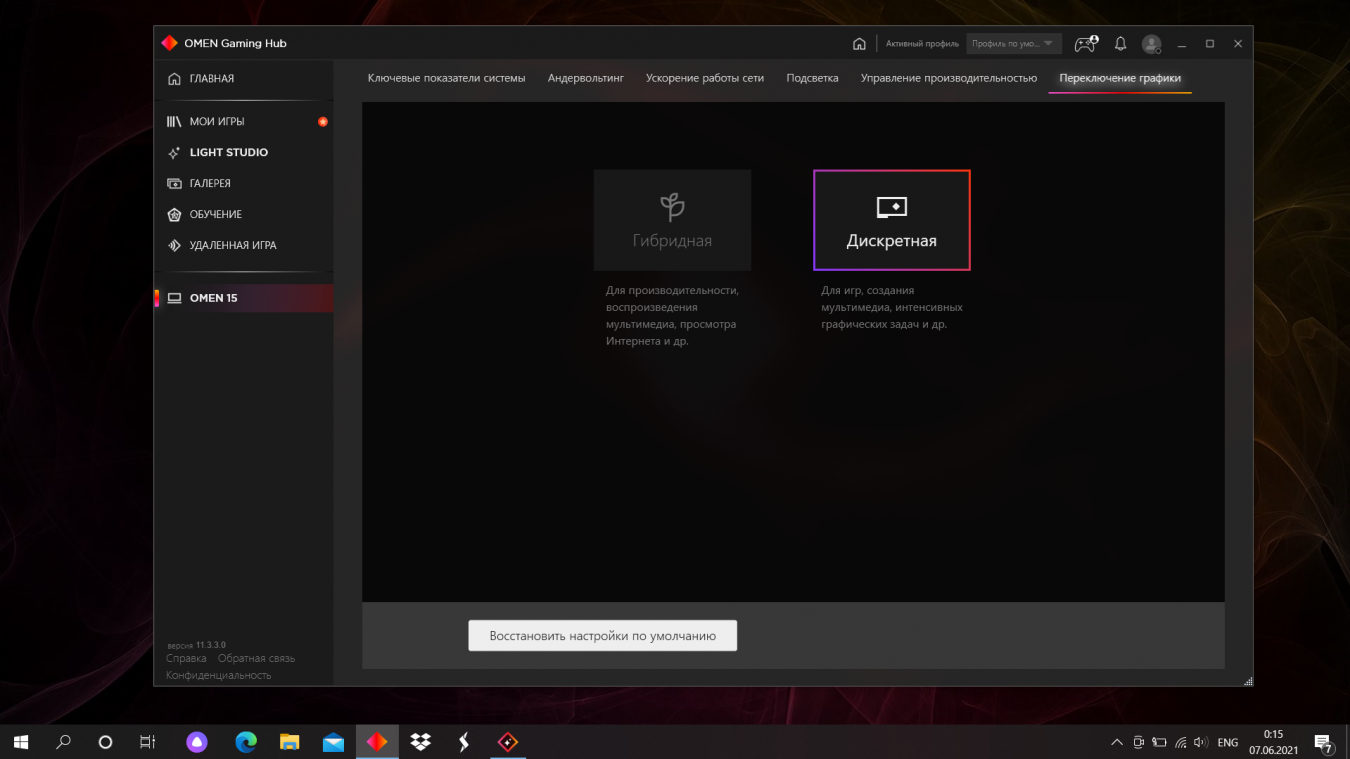
Task: Open МОИ ИГРЫ in the sidebar
Action: (244, 122)
